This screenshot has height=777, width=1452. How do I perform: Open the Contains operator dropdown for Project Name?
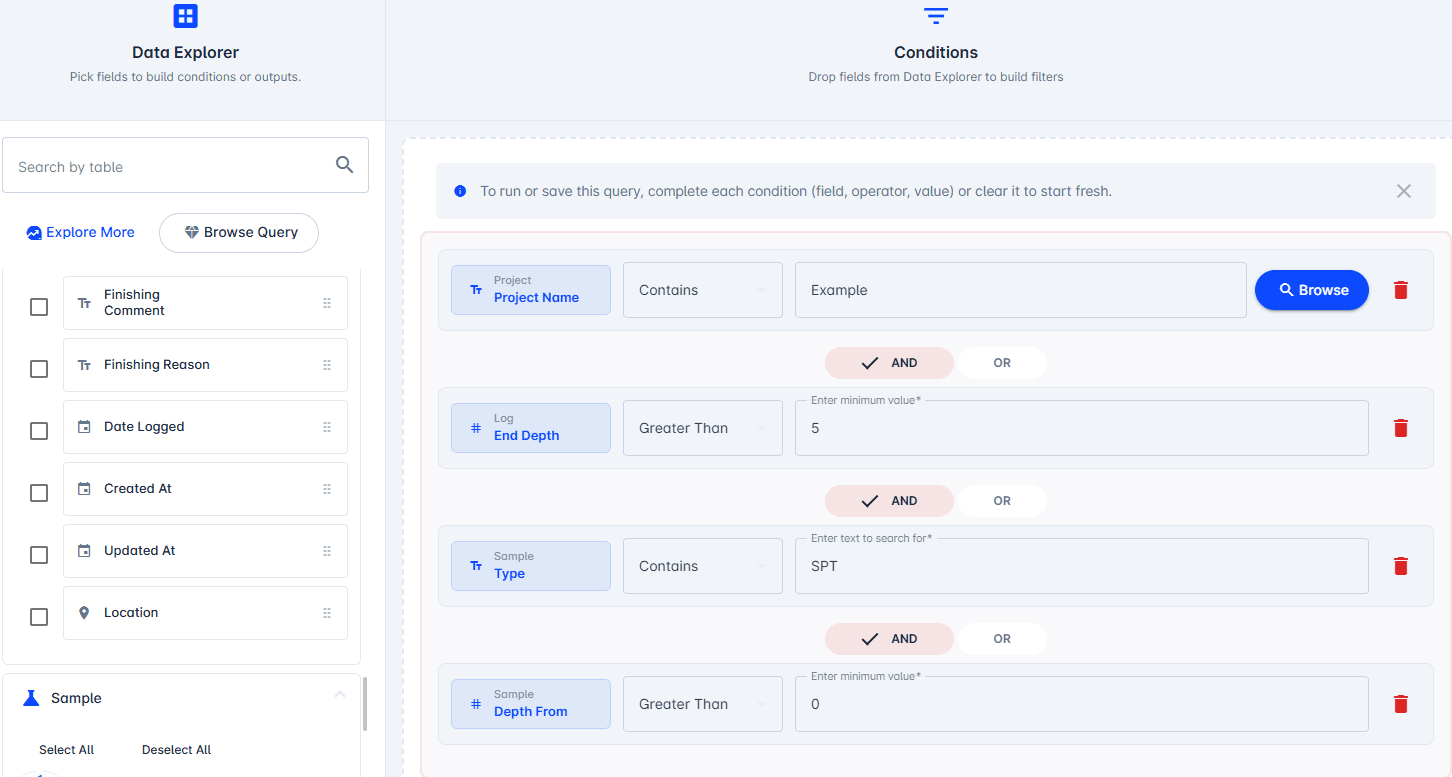click(x=703, y=290)
